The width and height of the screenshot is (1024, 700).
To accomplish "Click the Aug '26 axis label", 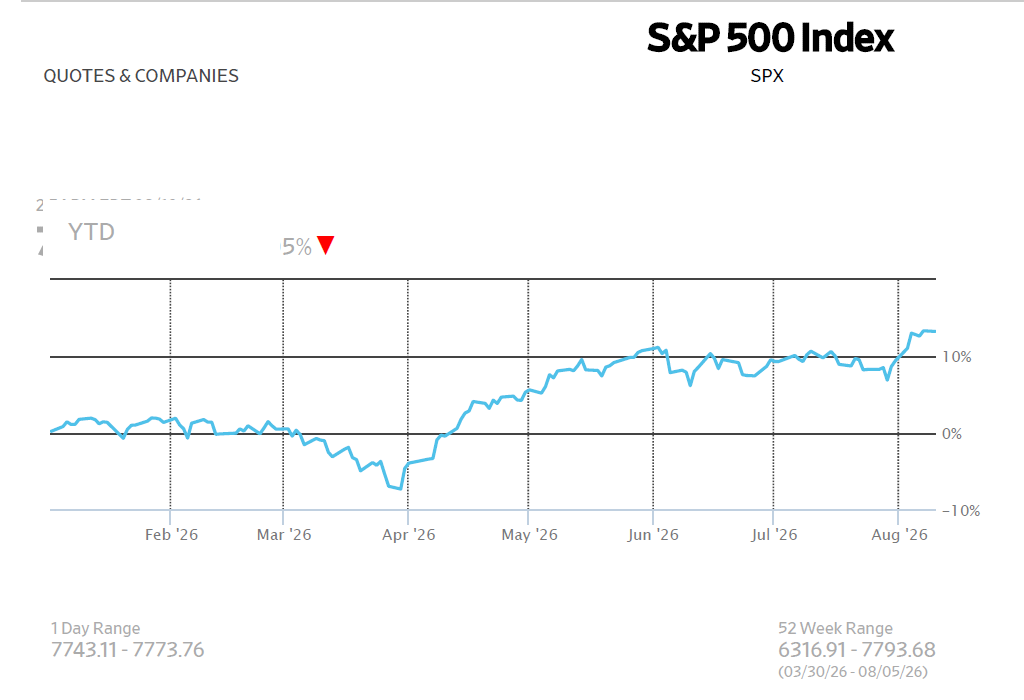I will [899, 535].
